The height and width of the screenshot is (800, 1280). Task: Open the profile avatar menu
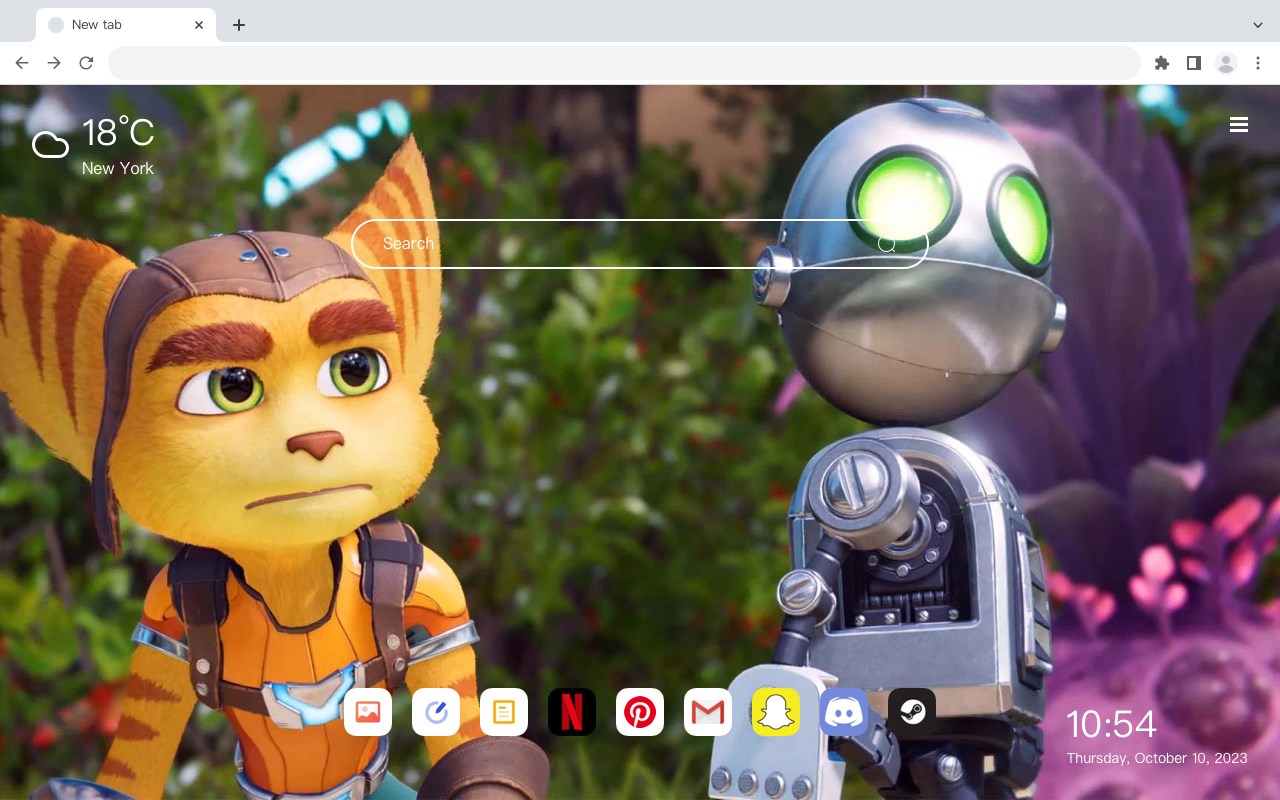click(1226, 63)
